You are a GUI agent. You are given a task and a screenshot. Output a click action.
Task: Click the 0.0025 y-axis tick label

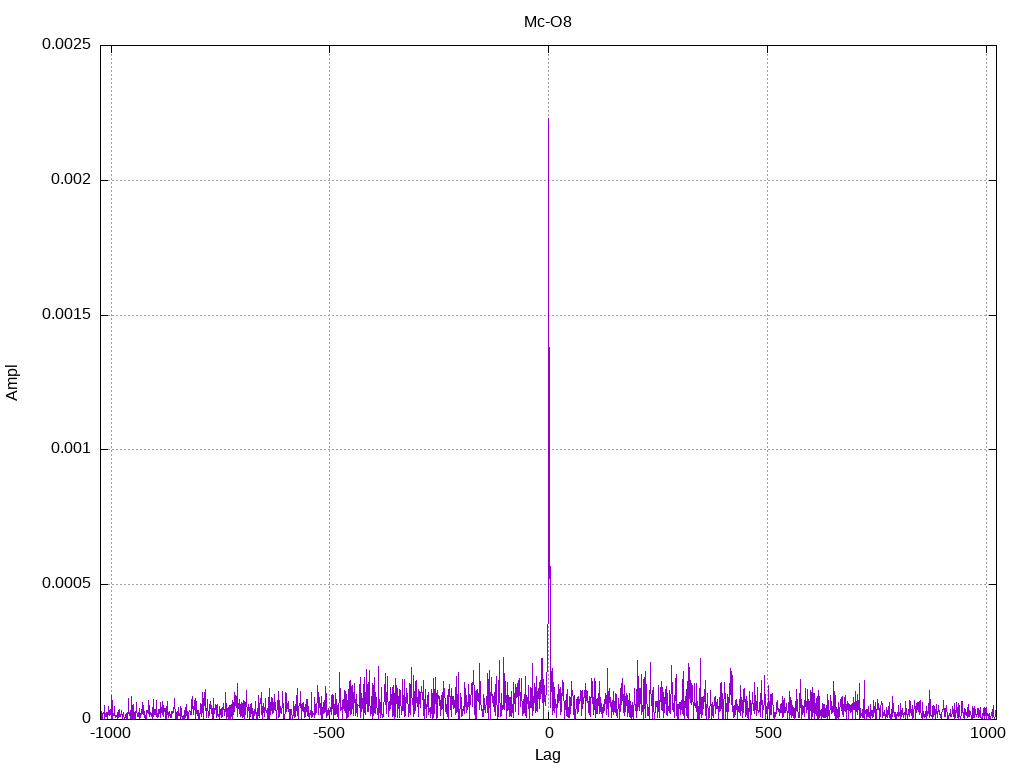[66, 45]
